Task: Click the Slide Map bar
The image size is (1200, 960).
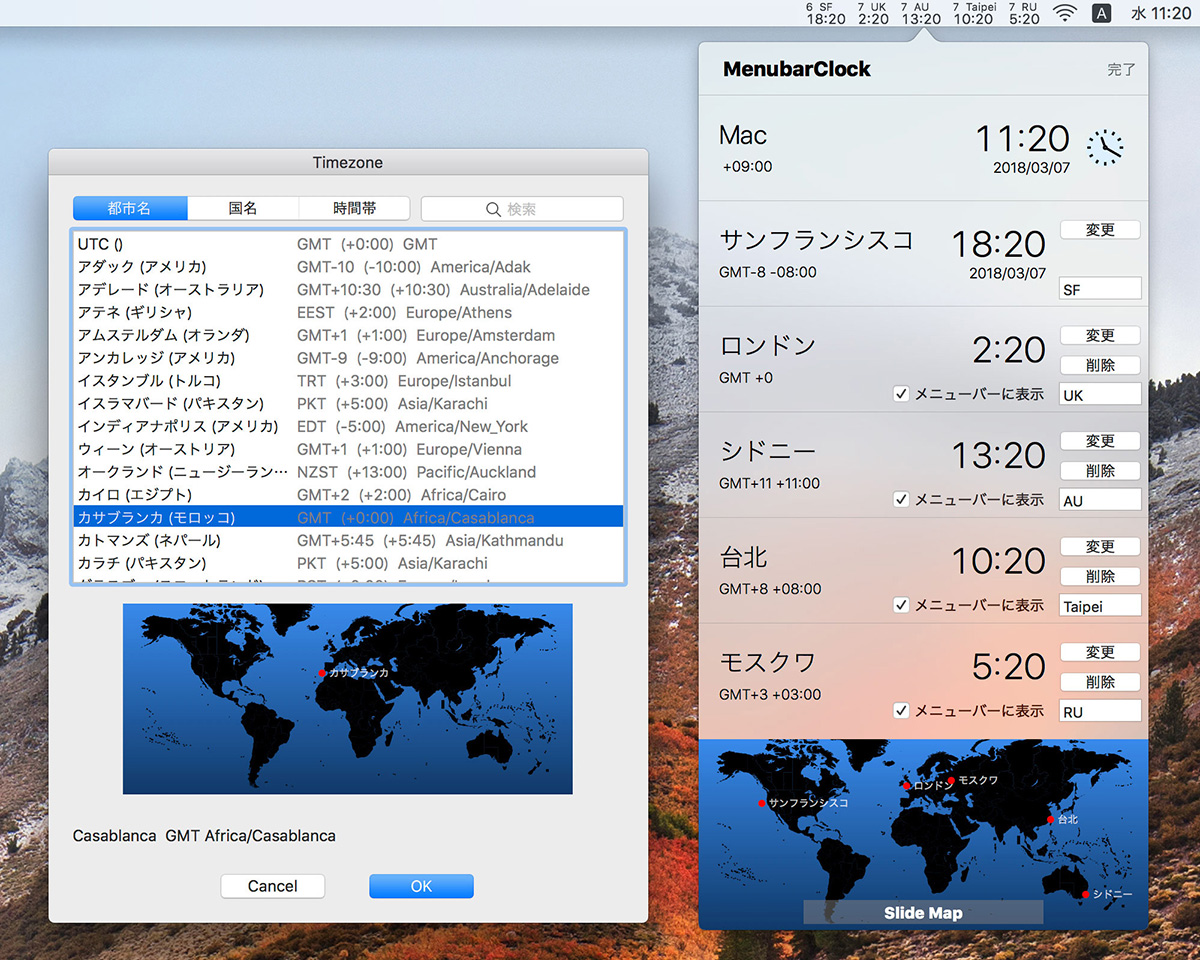Action: (922, 913)
